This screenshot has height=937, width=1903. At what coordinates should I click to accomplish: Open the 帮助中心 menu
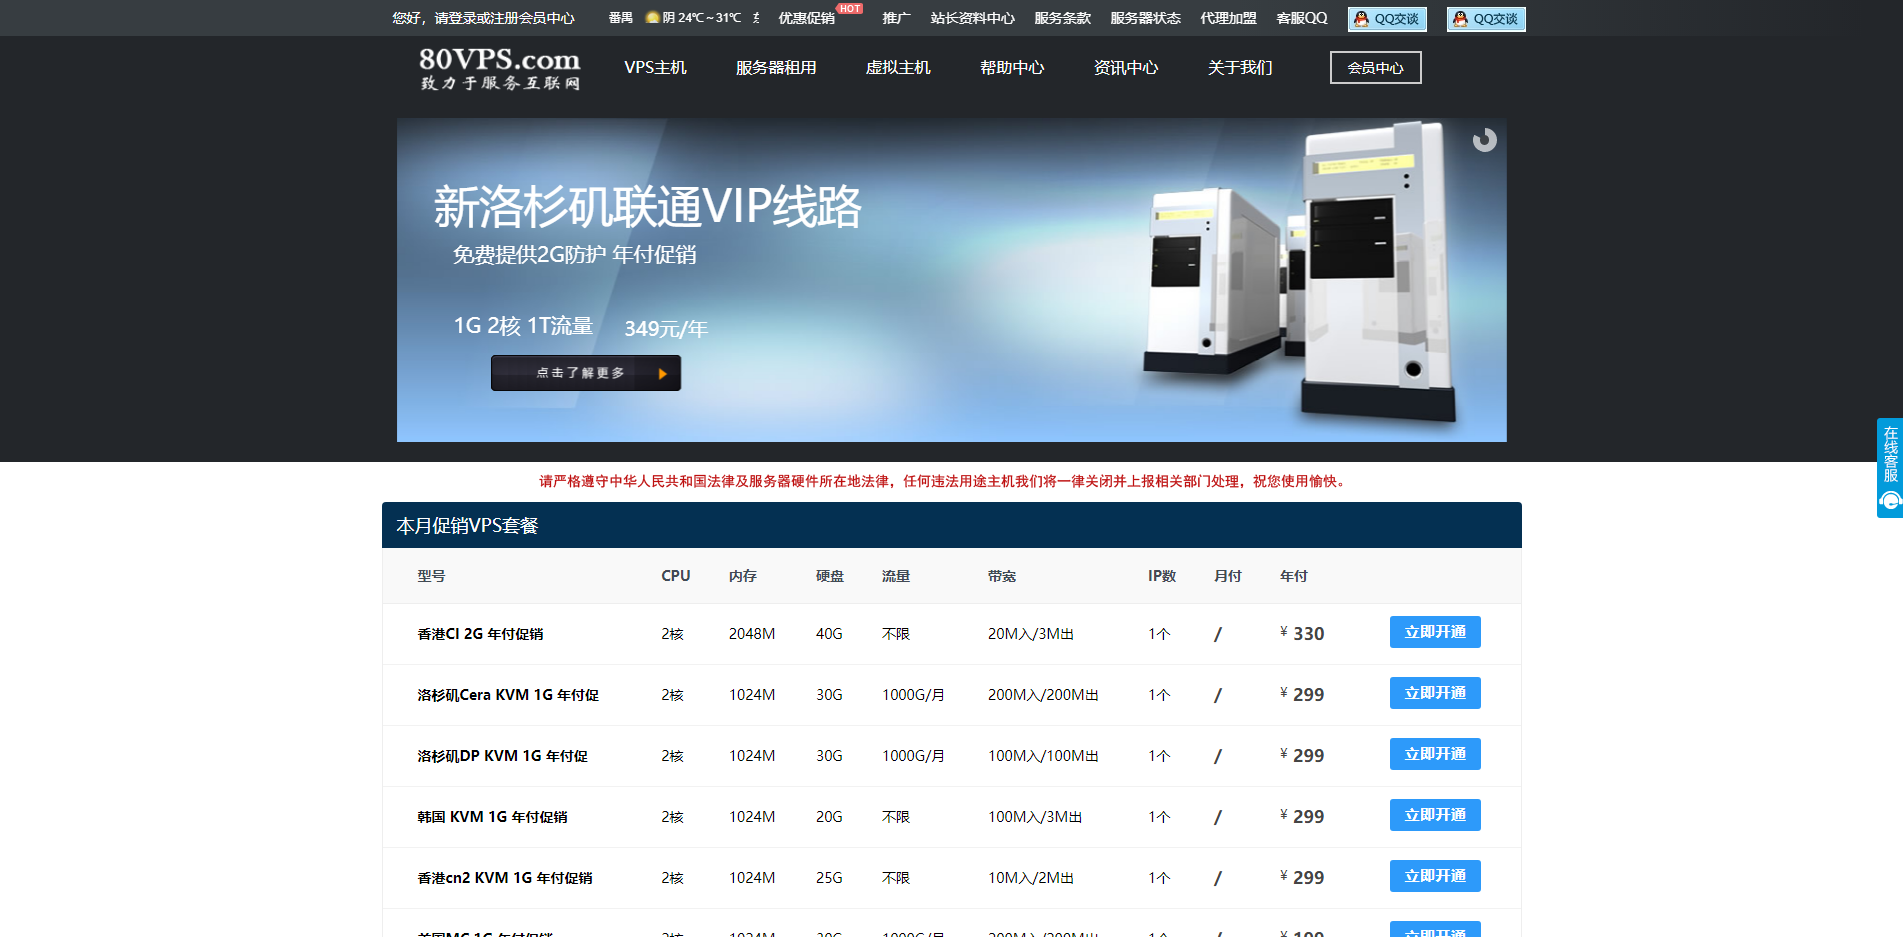(x=1012, y=68)
